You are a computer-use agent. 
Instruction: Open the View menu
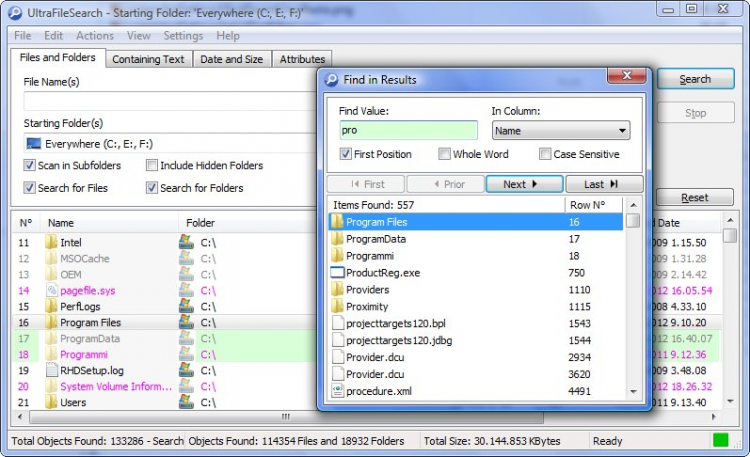click(139, 35)
